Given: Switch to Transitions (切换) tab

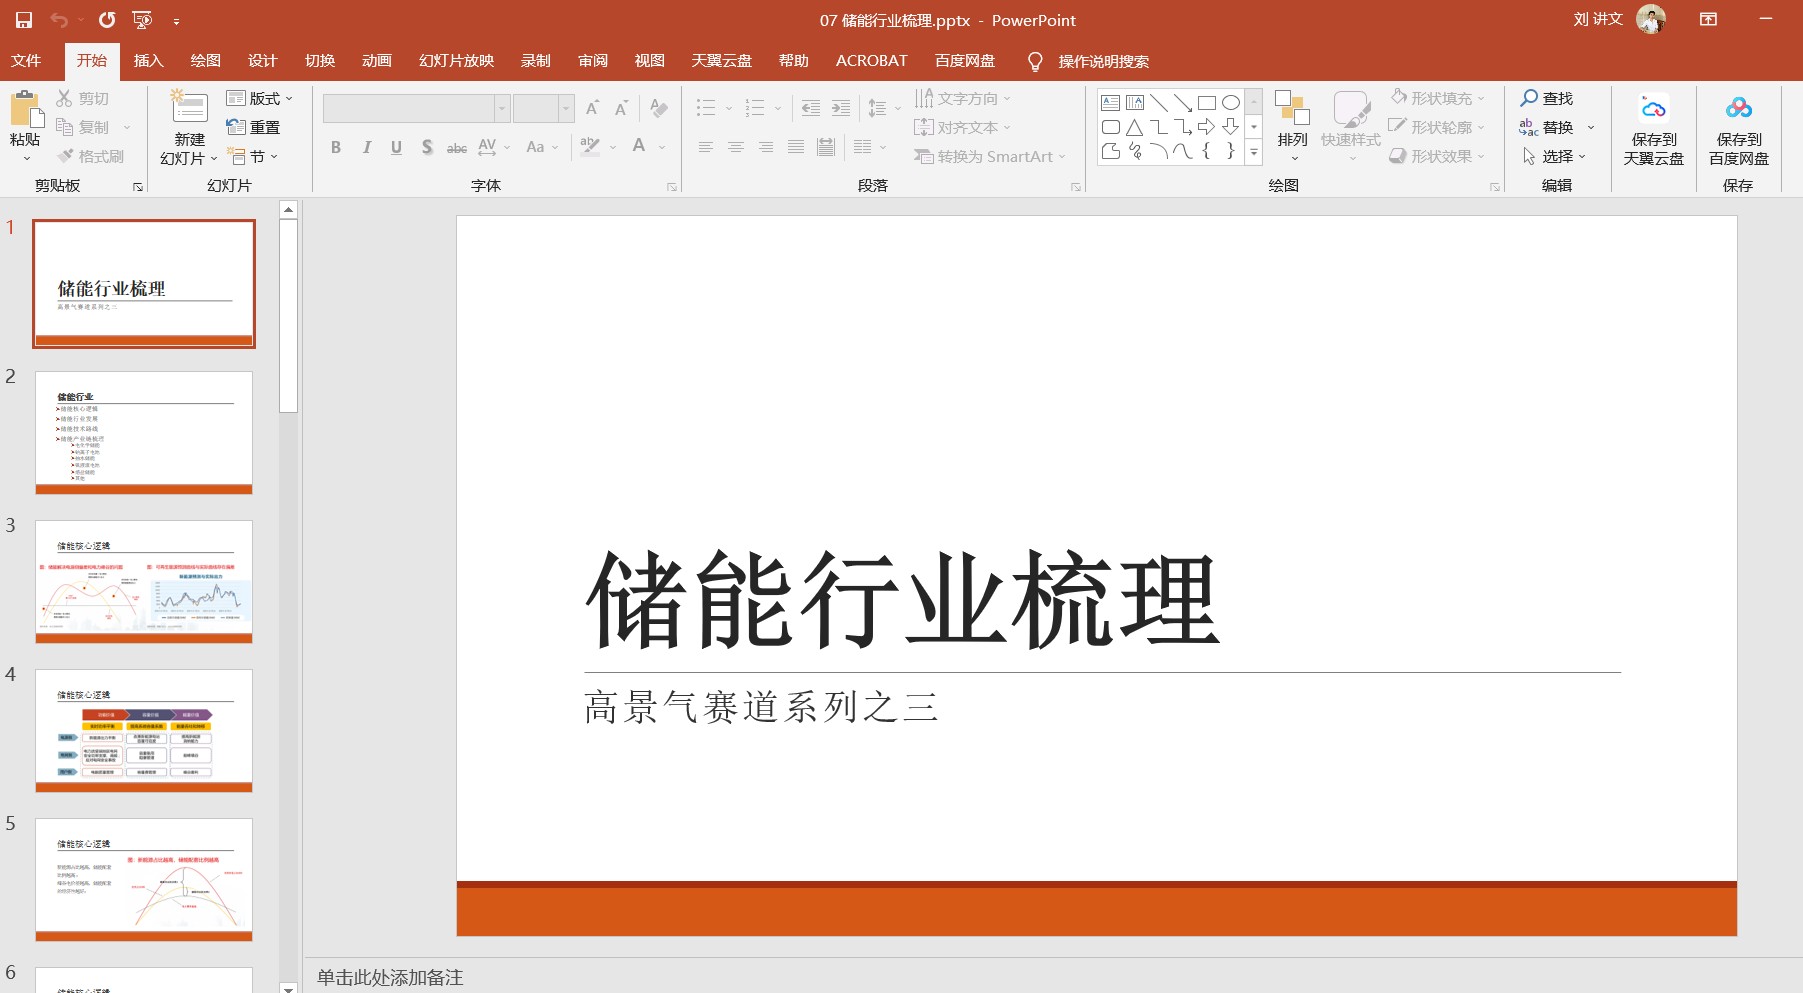Looking at the screenshot, I should [x=320, y=61].
